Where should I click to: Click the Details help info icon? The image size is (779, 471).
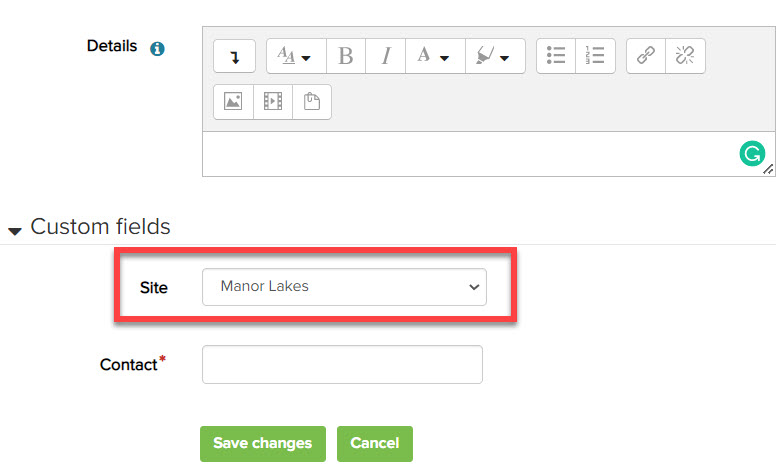tap(157, 48)
